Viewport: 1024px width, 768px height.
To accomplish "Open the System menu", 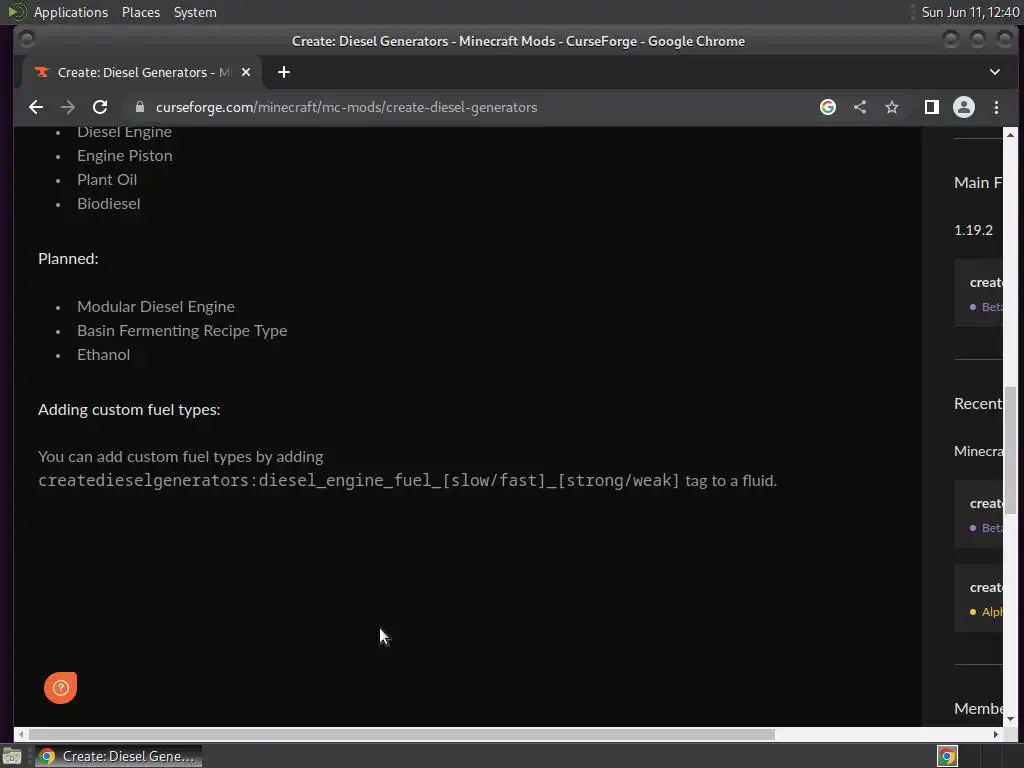I will point(195,12).
